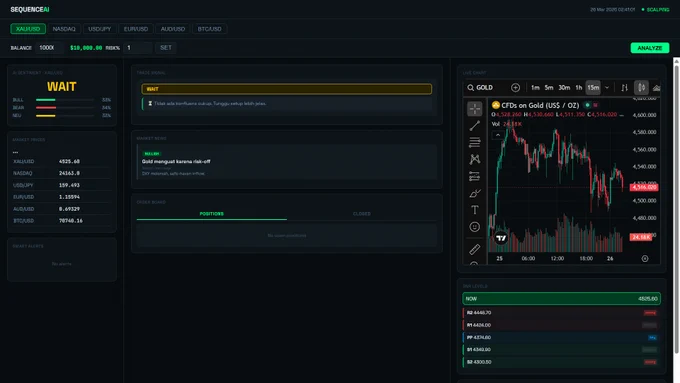Select the candlestick chart type icon
680x383 pixels.
[641, 88]
